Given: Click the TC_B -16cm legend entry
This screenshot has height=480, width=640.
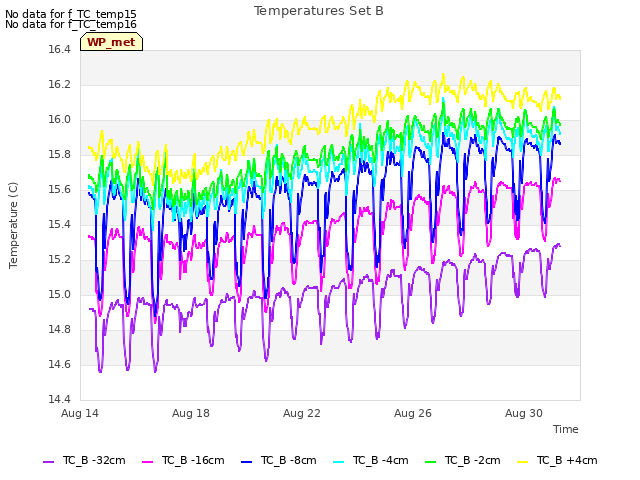Looking at the screenshot, I should pyautogui.click(x=183, y=461).
